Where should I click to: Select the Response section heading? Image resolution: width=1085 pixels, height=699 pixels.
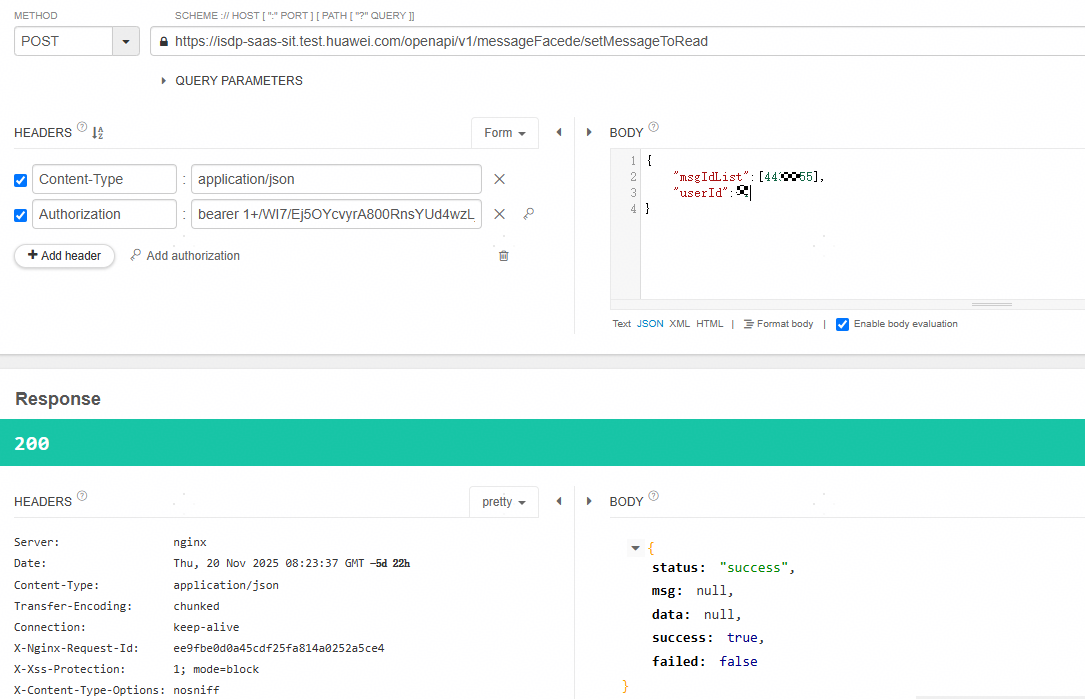pyautogui.click(x=58, y=399)
